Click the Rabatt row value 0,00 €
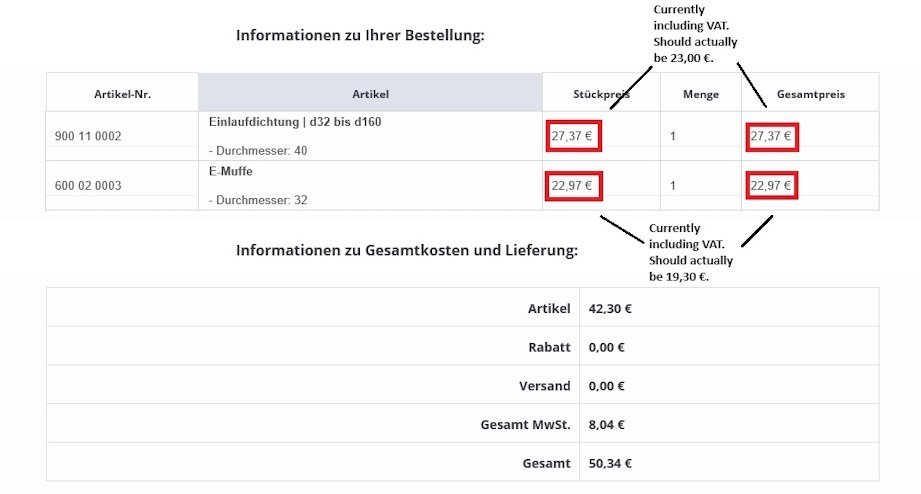This screenshot has width=921, height=494. pyautogui.click(x=606, y=347)
